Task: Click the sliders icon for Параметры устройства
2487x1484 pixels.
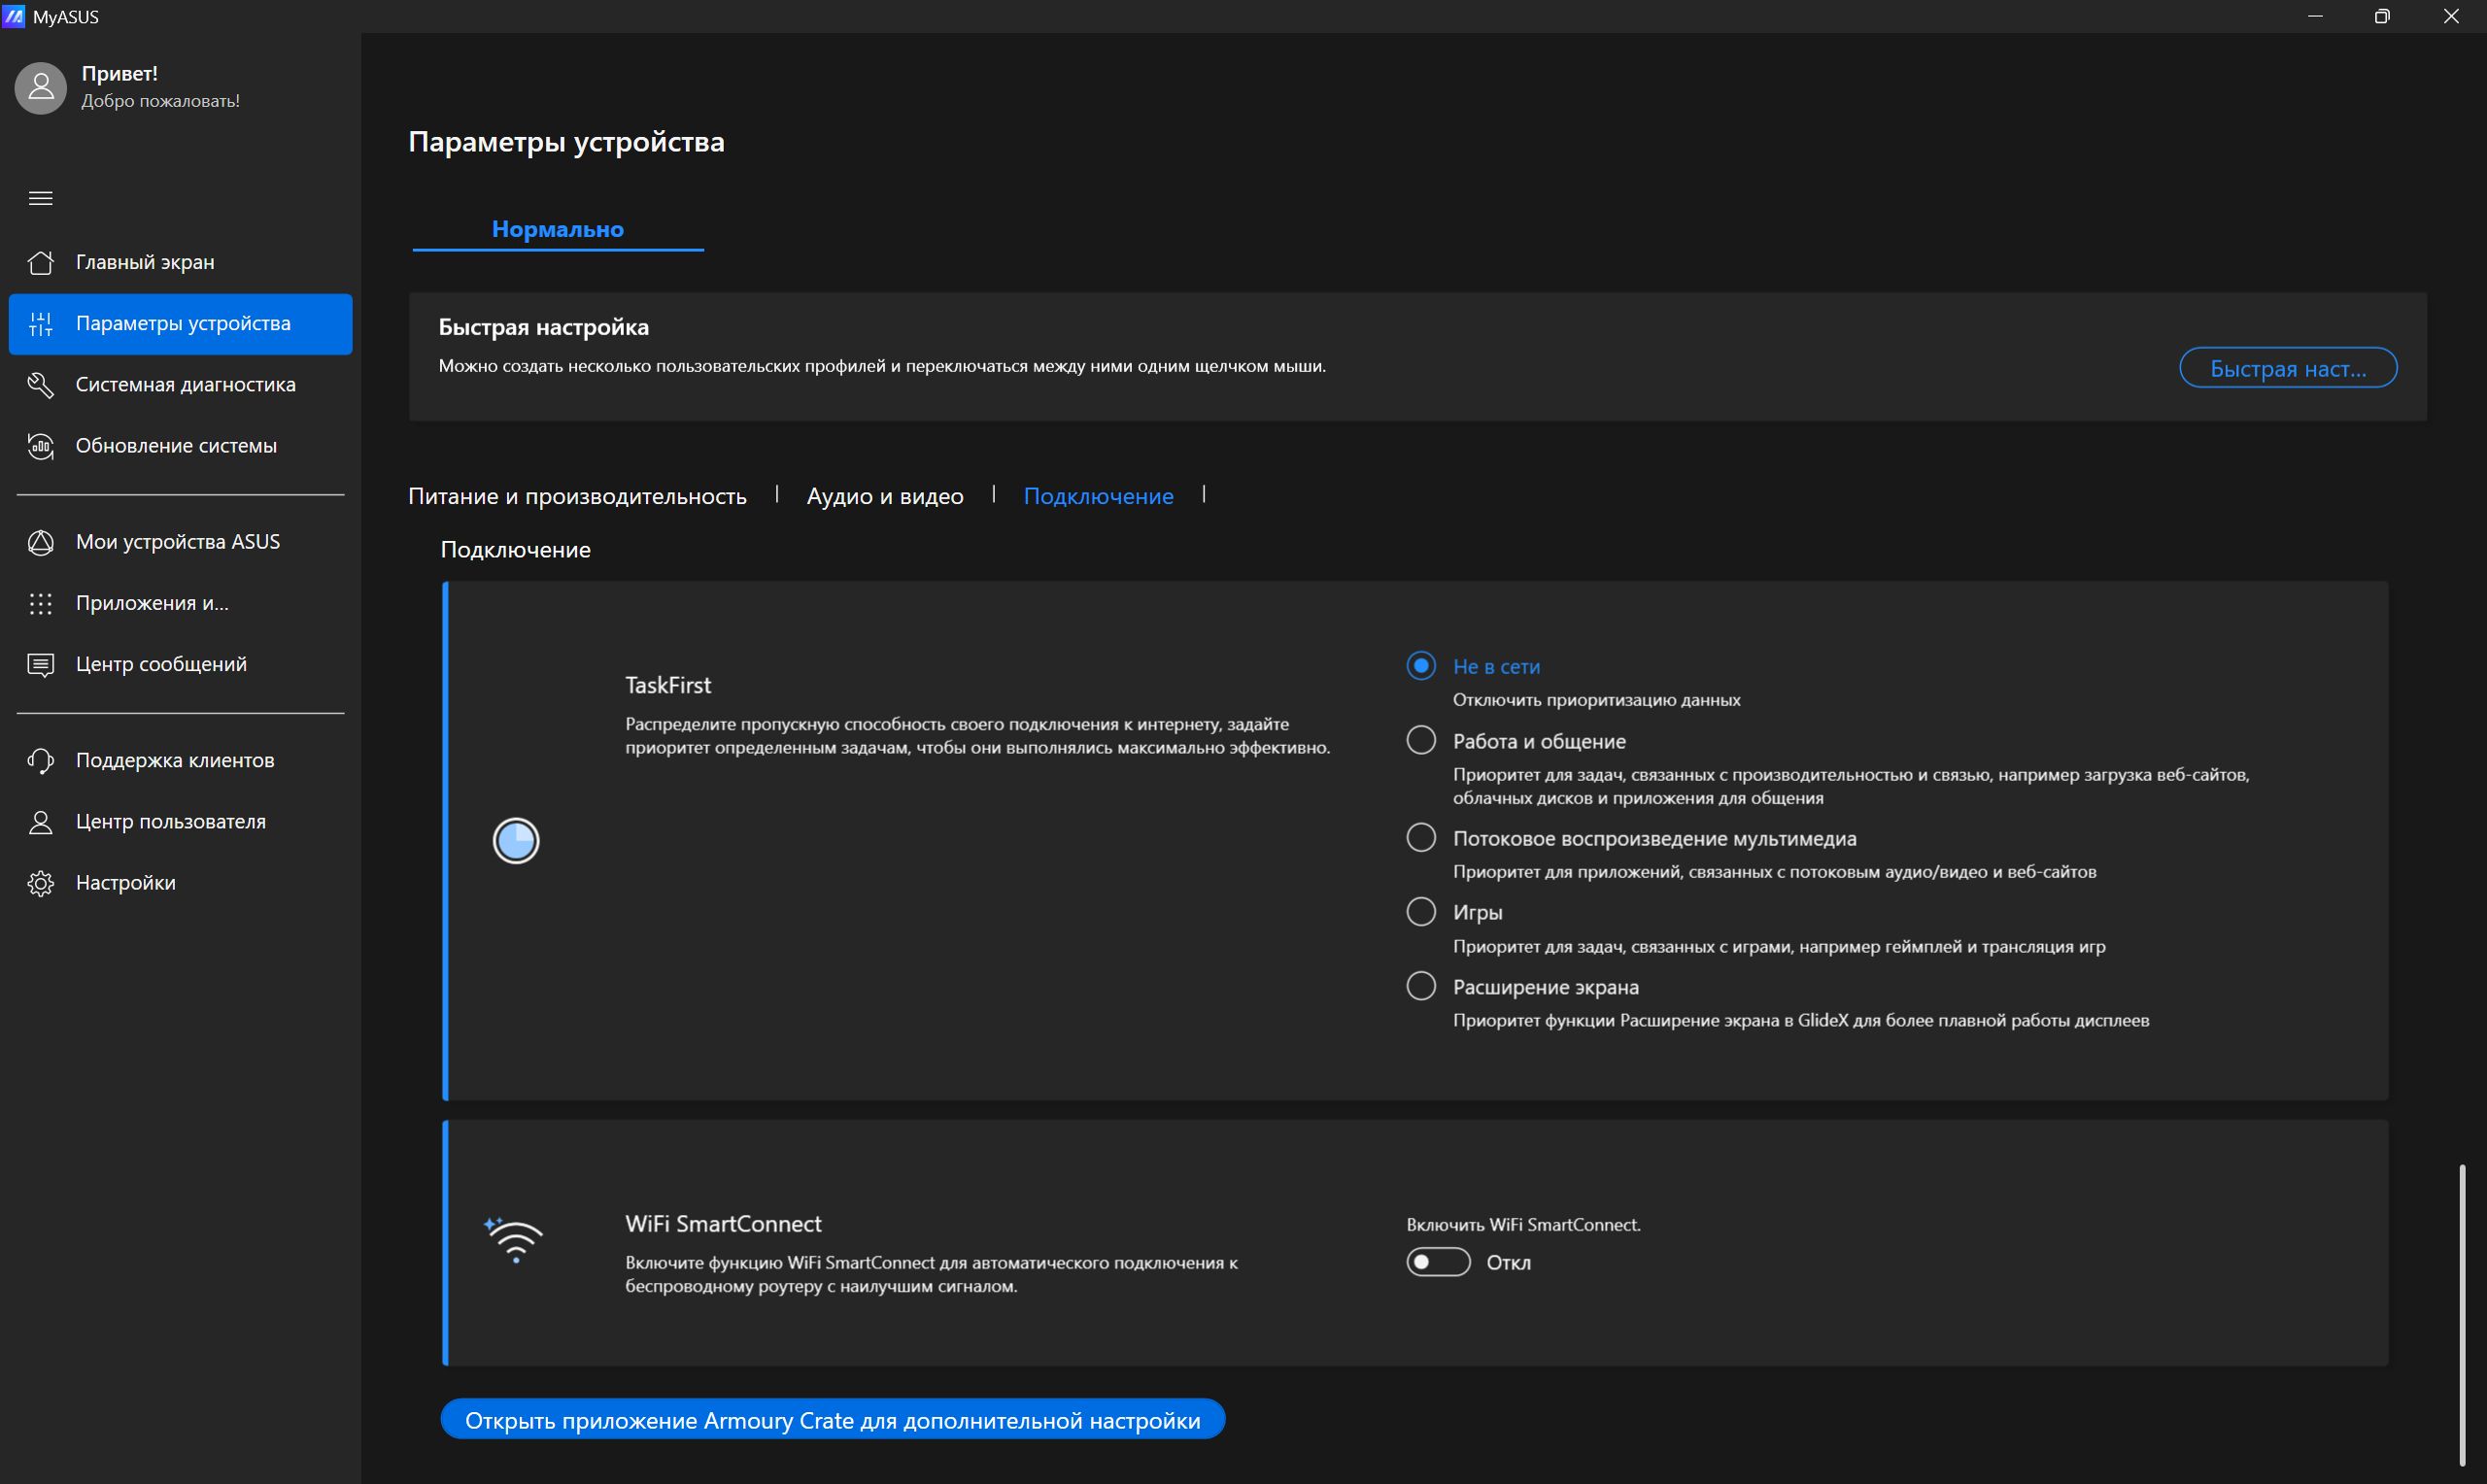Action: [x=40, y=323]
